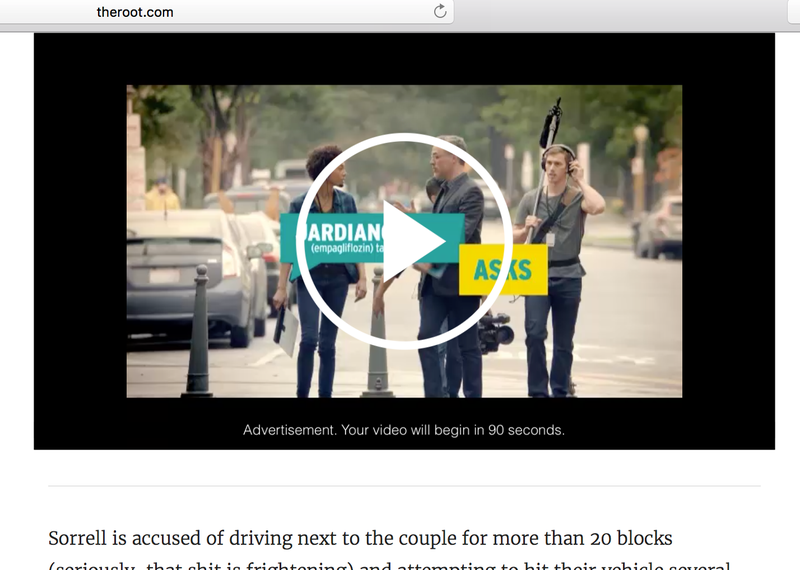The height and width of the screenshot is (570, 800).
Task: Click the 'Advertisement. Your video will begin in 90 seconds.' text
Action: coord(404,430)
